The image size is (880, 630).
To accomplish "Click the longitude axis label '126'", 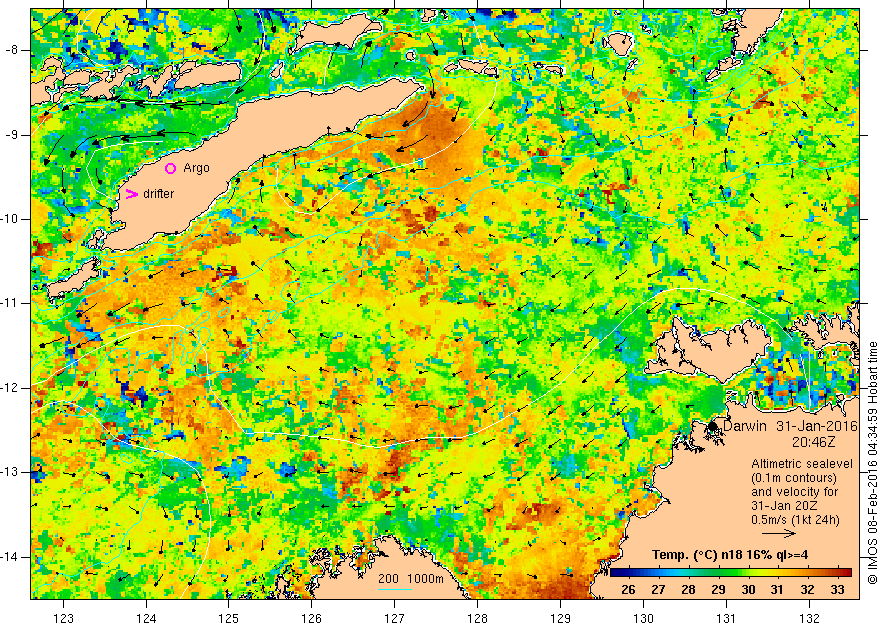I will (311, 618).
